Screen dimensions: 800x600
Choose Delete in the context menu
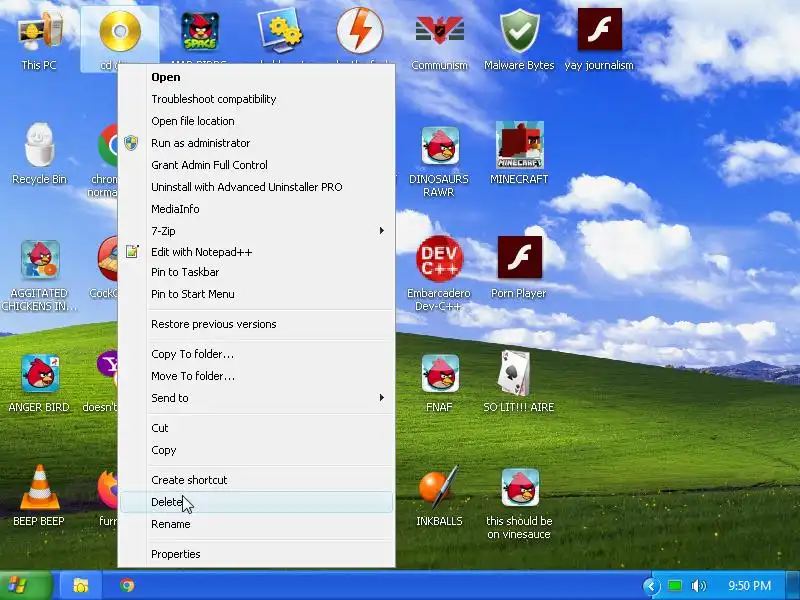257,502
